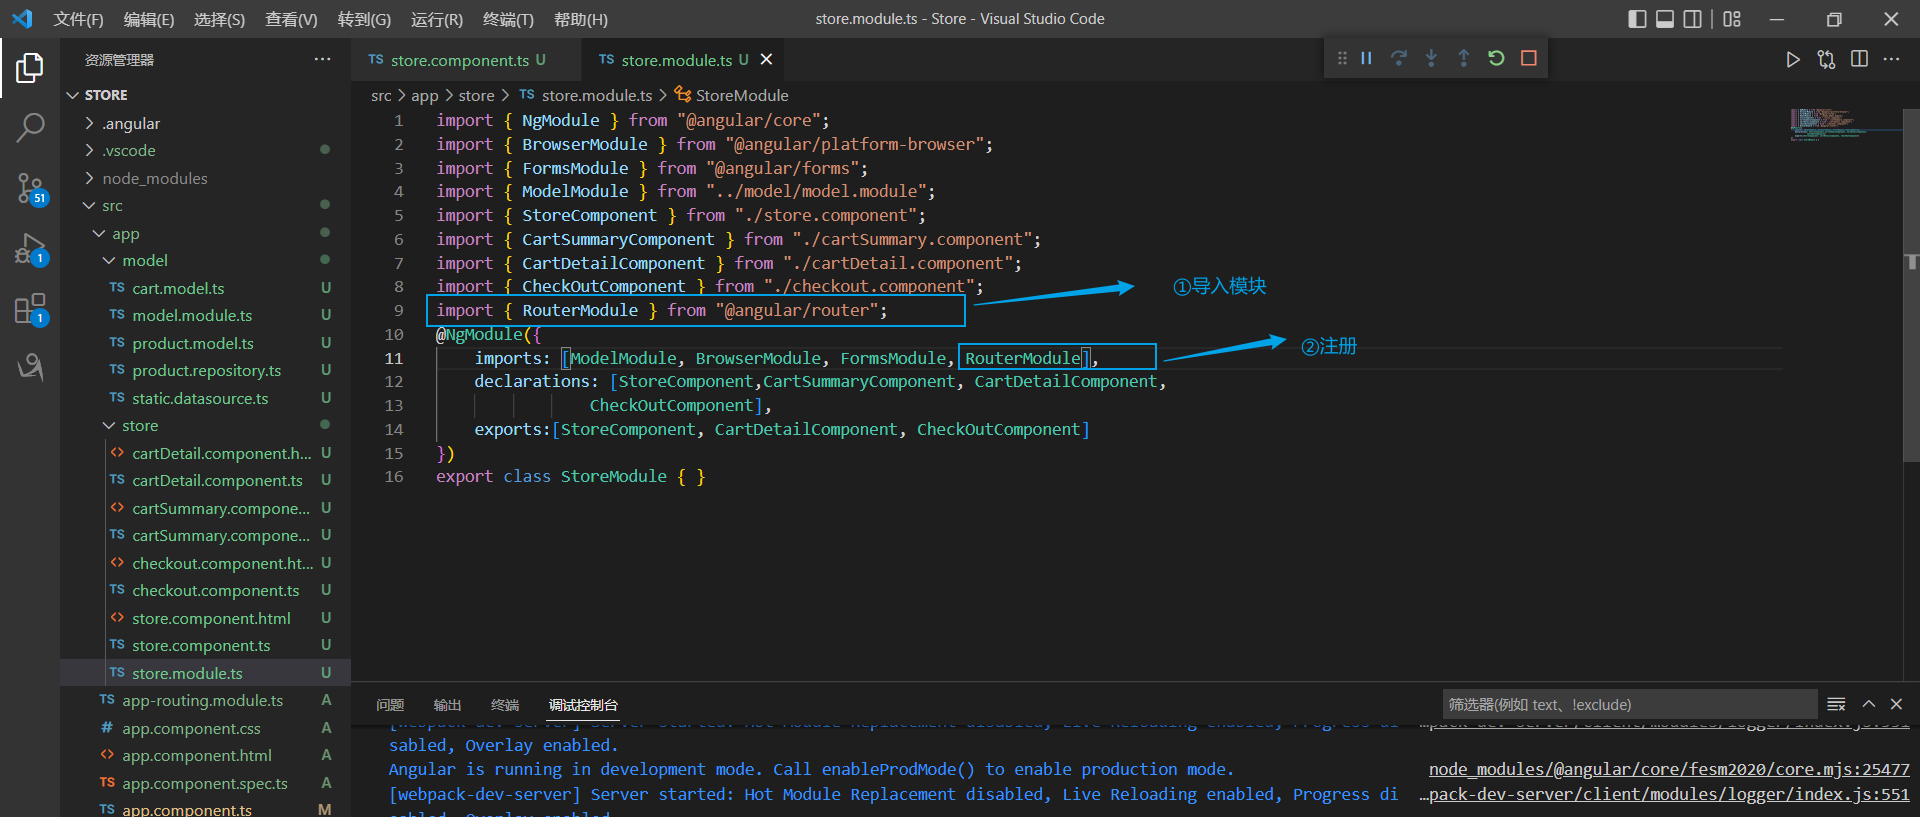Viewport: 1920px width, 817px height.
Task: Collapse the store folder in explorer
Action: tap(140, 425)
